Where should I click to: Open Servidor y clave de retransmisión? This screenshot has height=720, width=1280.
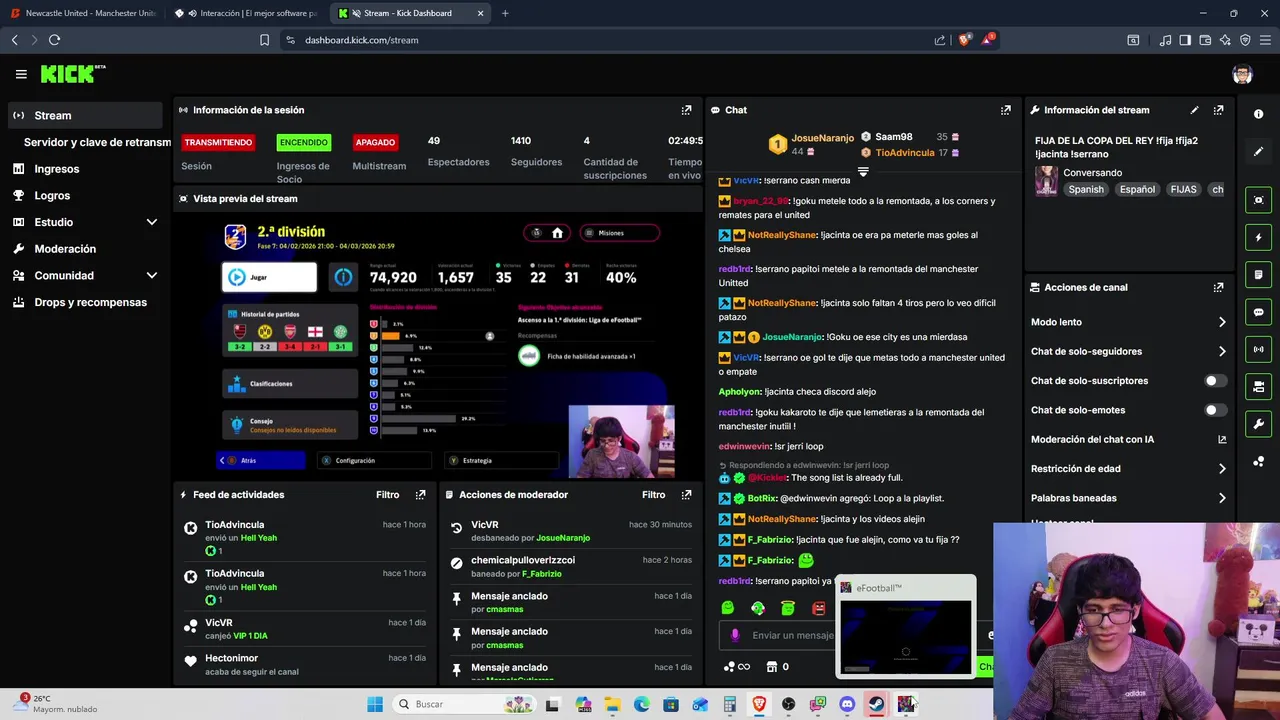(97, 142)
